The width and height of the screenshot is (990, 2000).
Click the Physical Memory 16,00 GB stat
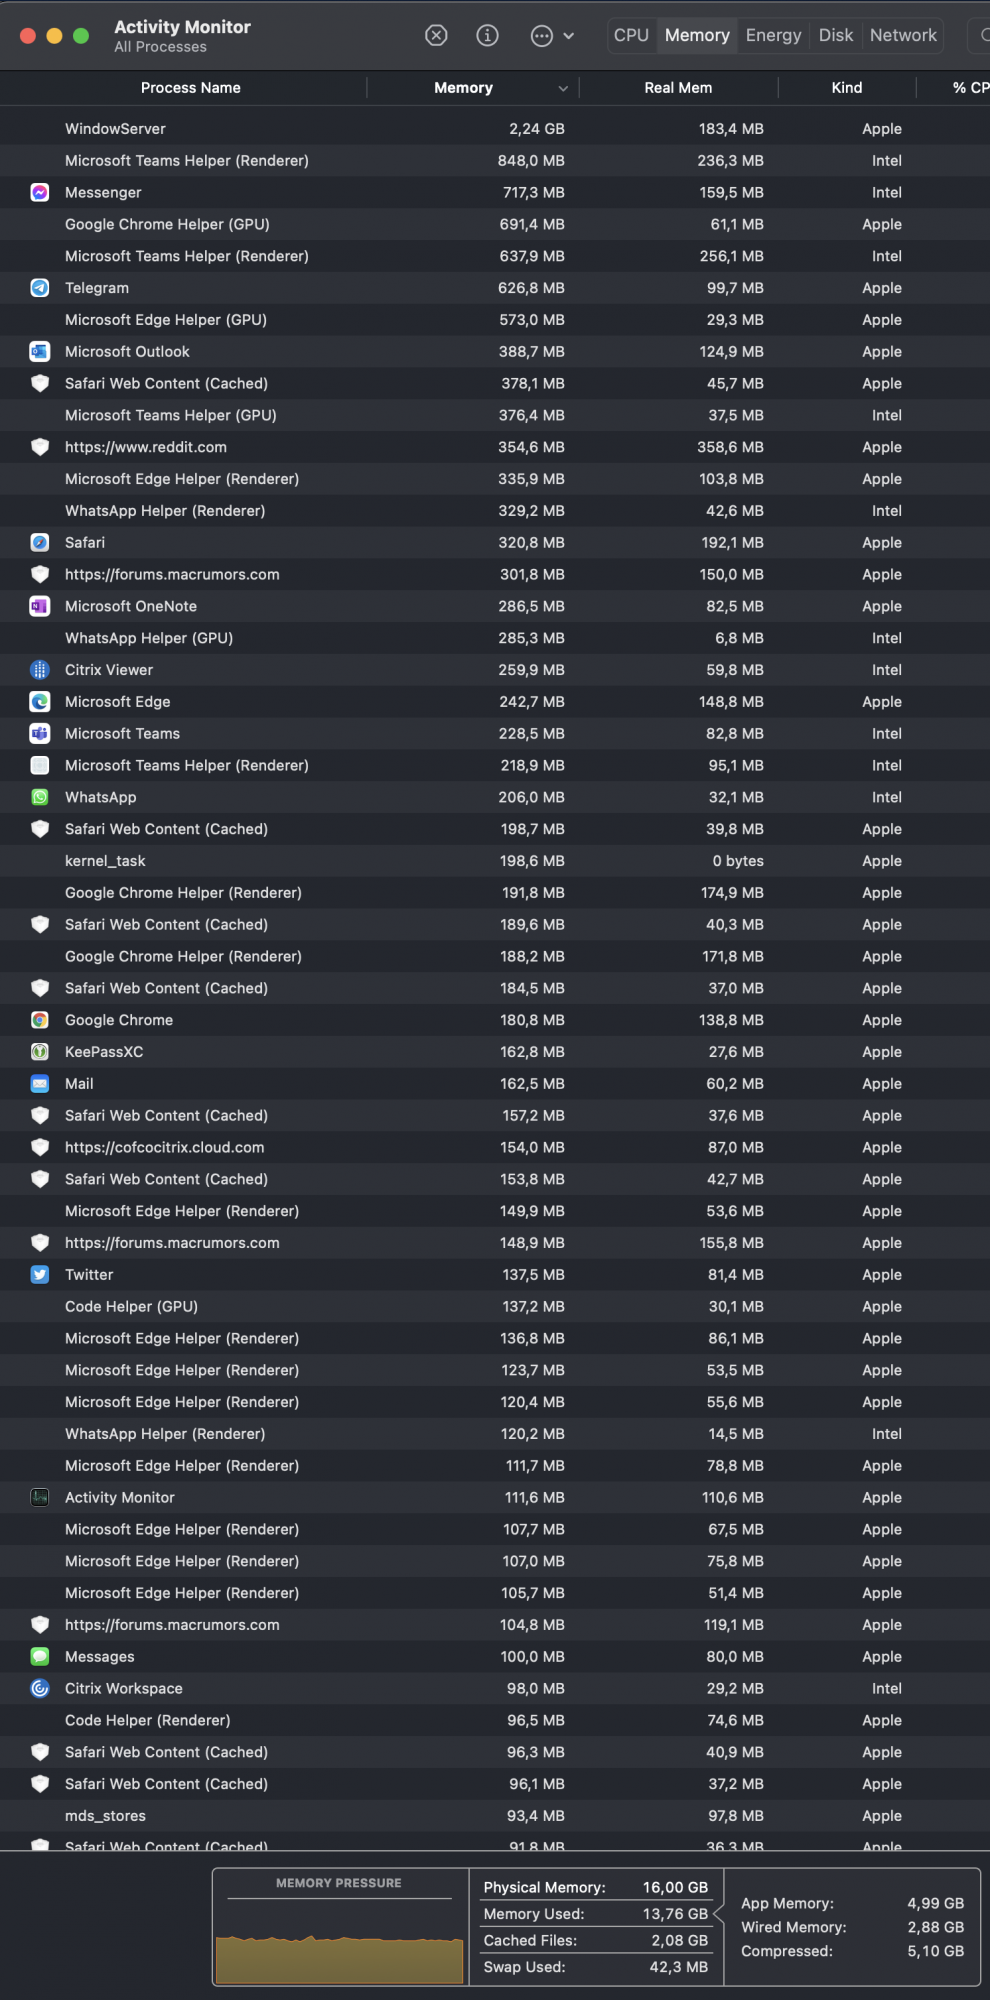(596, 1887)
